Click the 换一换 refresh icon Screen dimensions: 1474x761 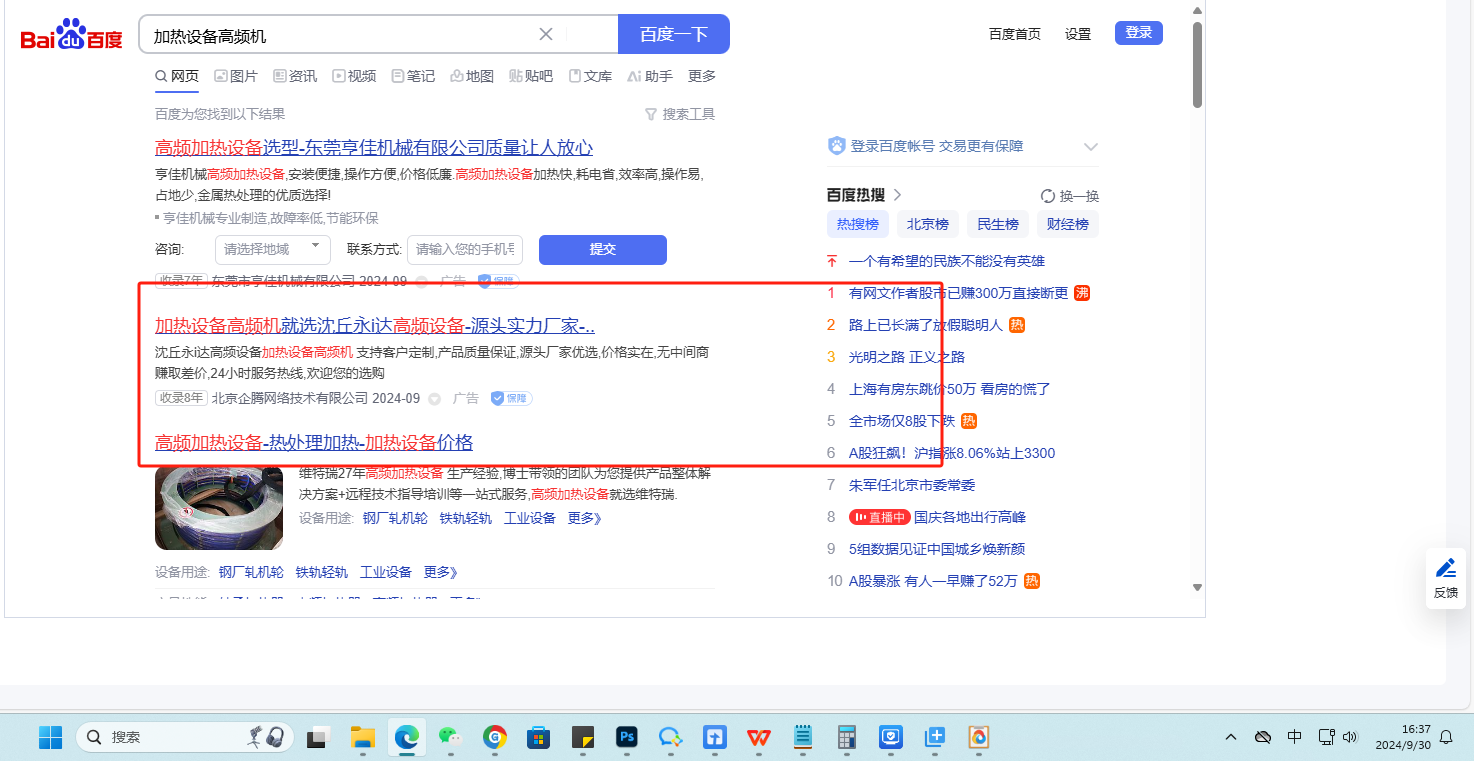click(x=1048, y=196)
